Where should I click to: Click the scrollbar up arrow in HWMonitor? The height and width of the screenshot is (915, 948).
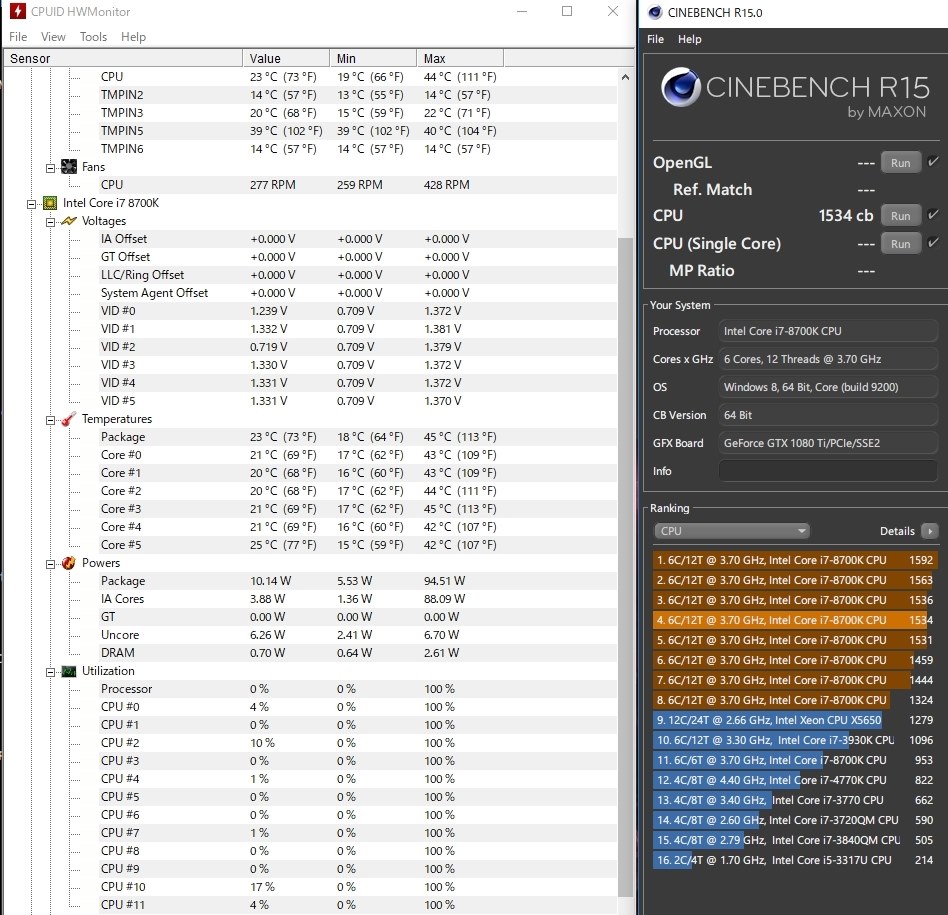625,77
